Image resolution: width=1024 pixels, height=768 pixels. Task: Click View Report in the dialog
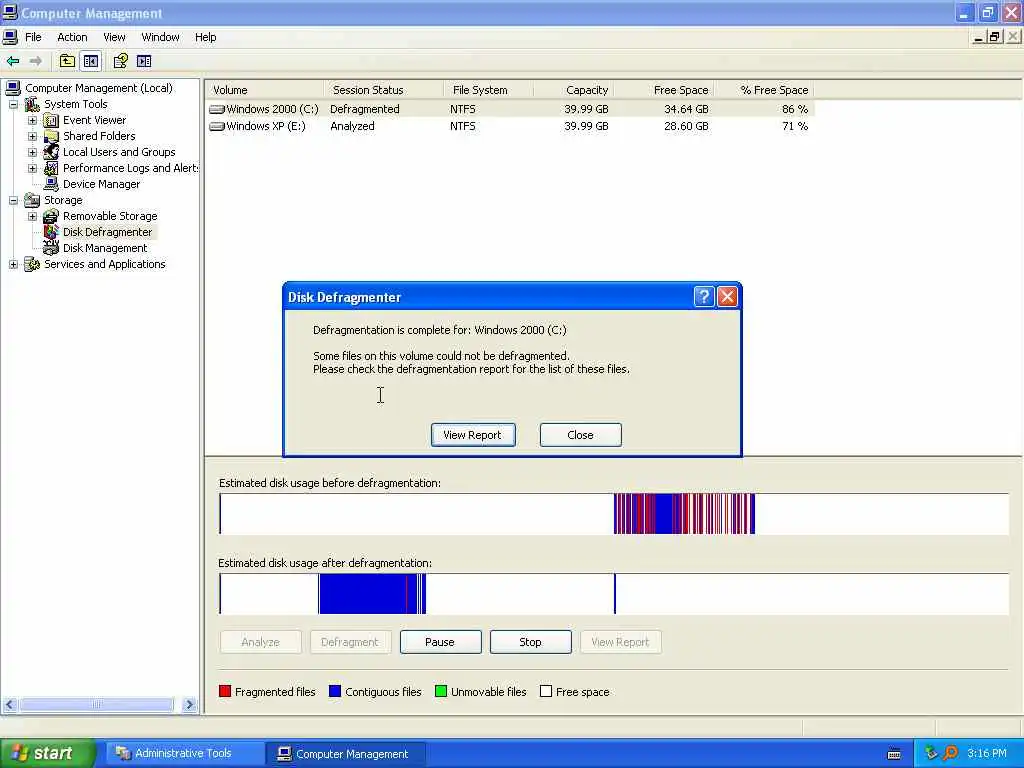(x=473, y=435)
